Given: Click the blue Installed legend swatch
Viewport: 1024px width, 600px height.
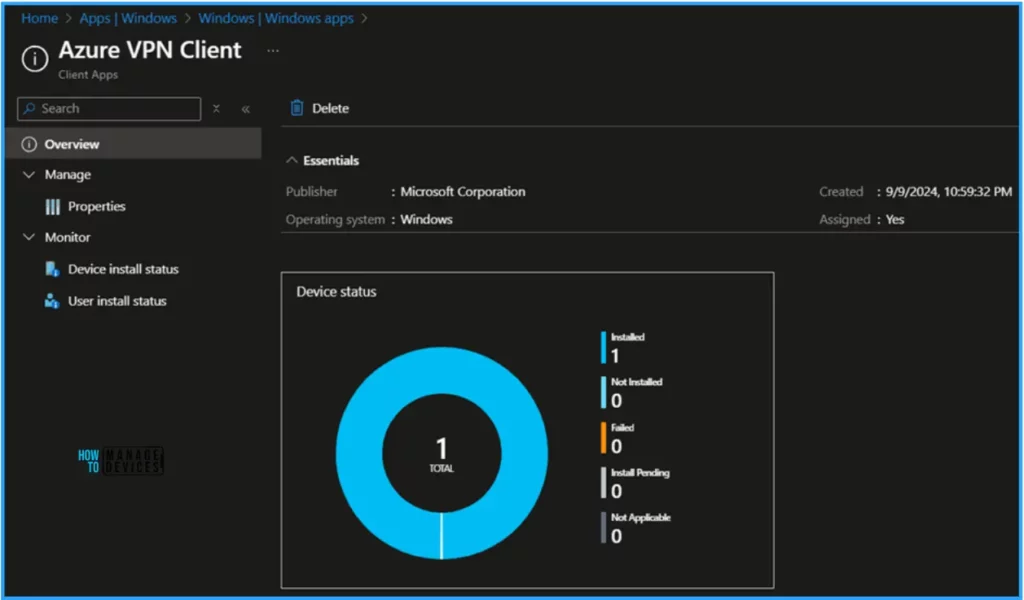Looking at the screenshot, I should click(x=603, y=347).
